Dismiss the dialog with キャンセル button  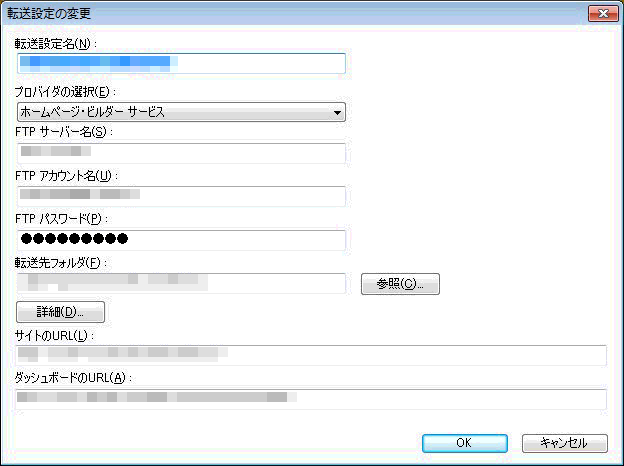click(x=565, y=443)
